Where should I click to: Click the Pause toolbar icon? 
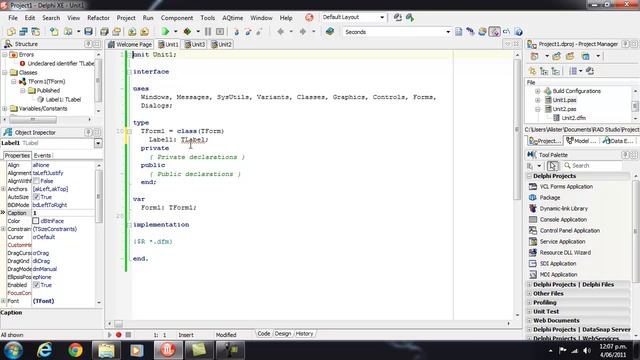(x=208, y=31)
